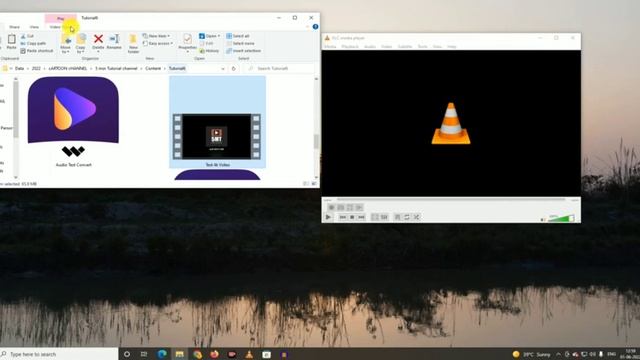Show hidden system tray icons
Screen dimensions: 640x360
pyautogui.click(x=558, y=354)
